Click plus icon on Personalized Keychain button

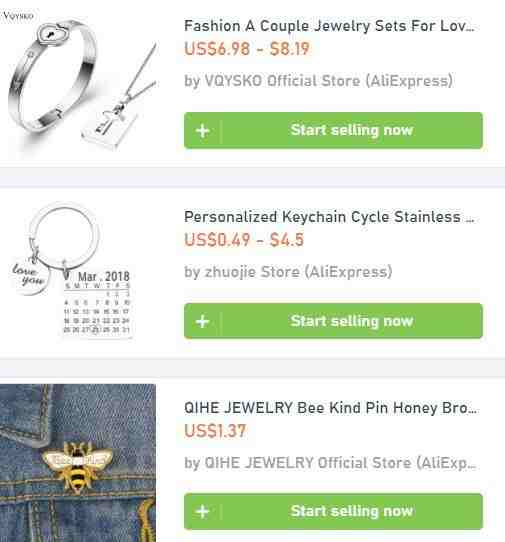point(203,321)
